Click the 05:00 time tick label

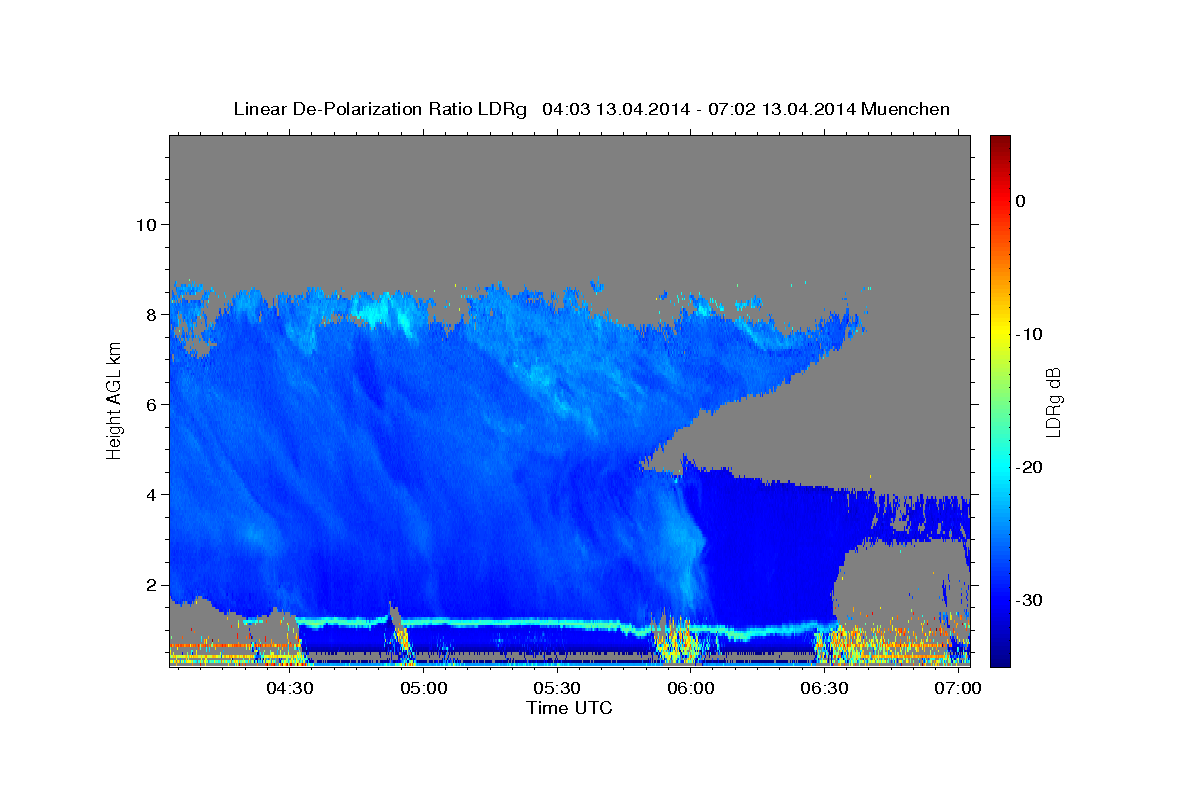point(424,689)
